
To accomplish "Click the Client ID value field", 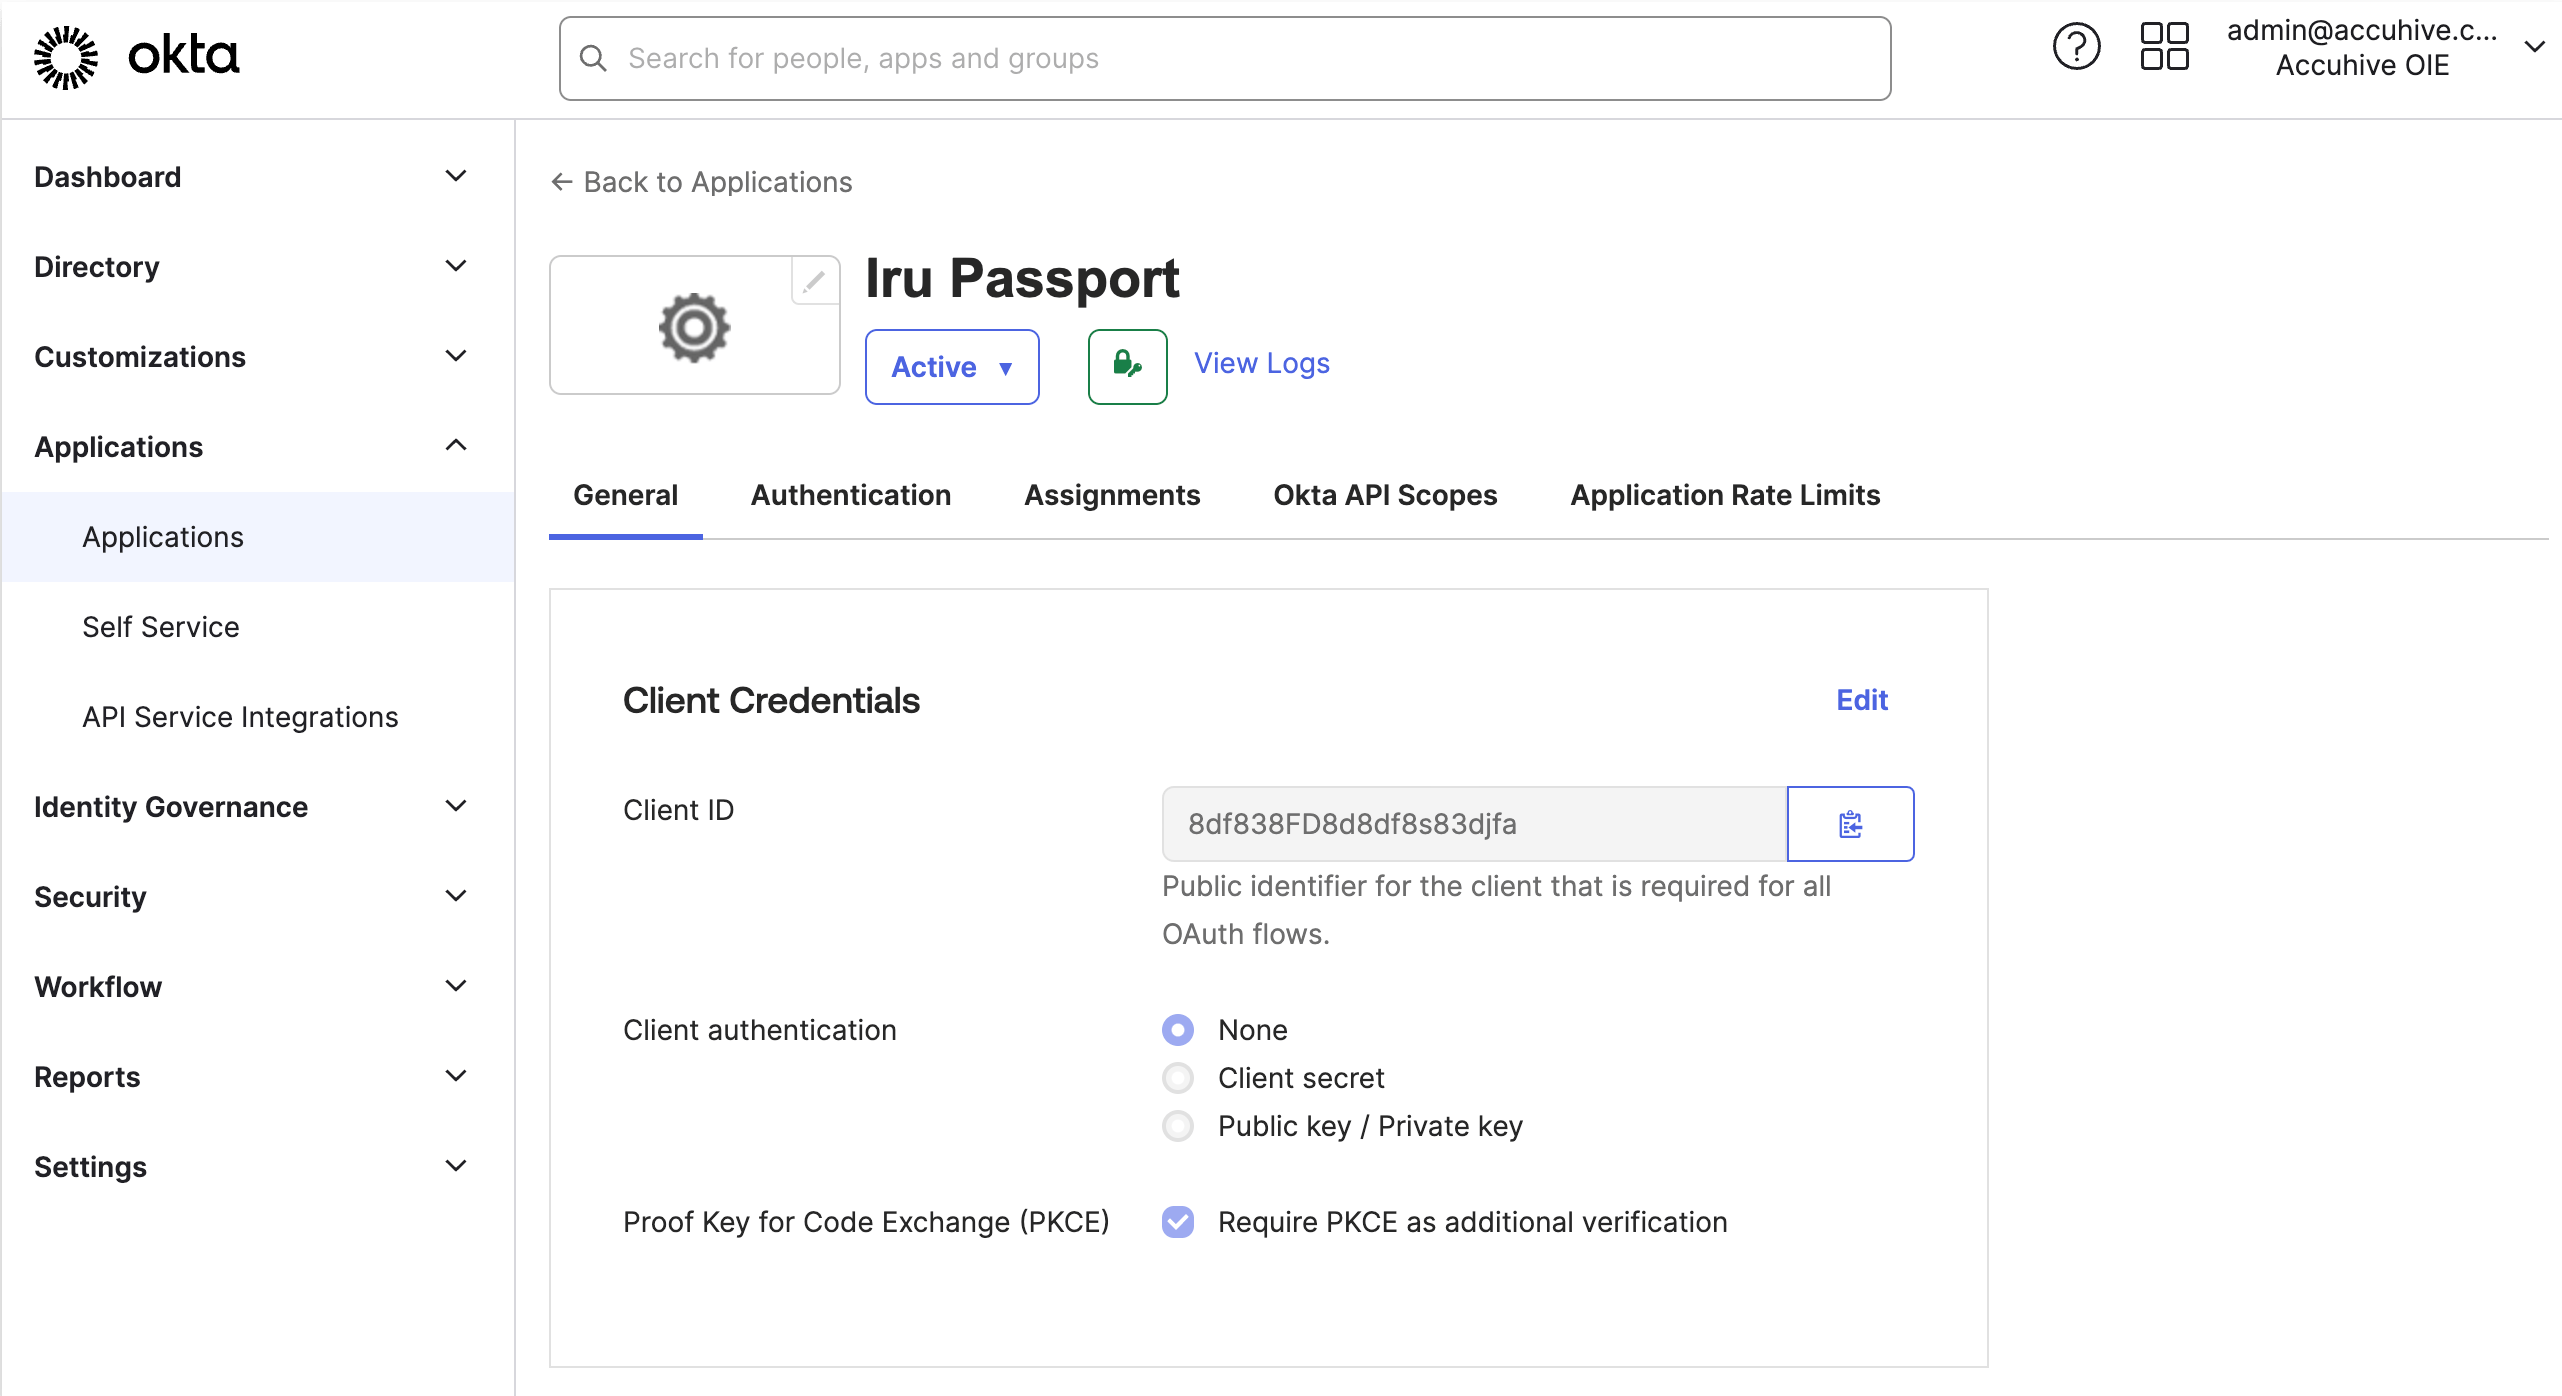I will [x=1474, y=824].
